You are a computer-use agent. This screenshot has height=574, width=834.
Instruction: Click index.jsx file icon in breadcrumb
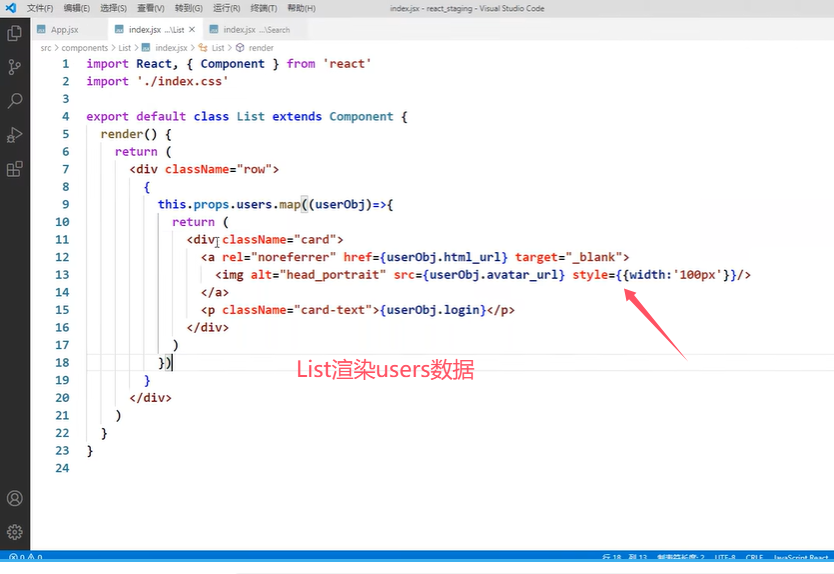(146, 48)
